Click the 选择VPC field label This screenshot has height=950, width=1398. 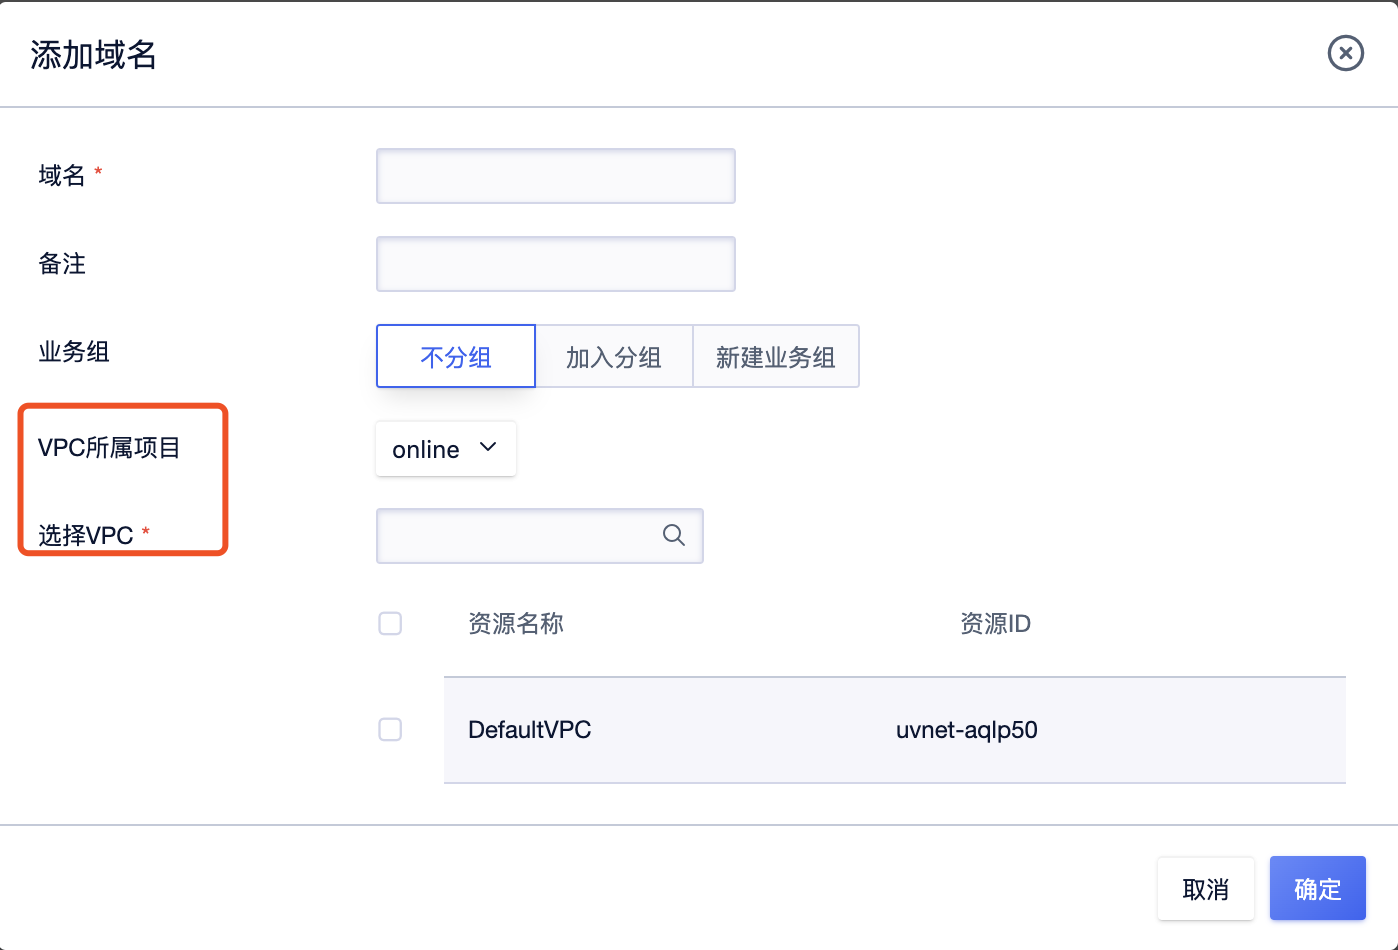(86, 536)
